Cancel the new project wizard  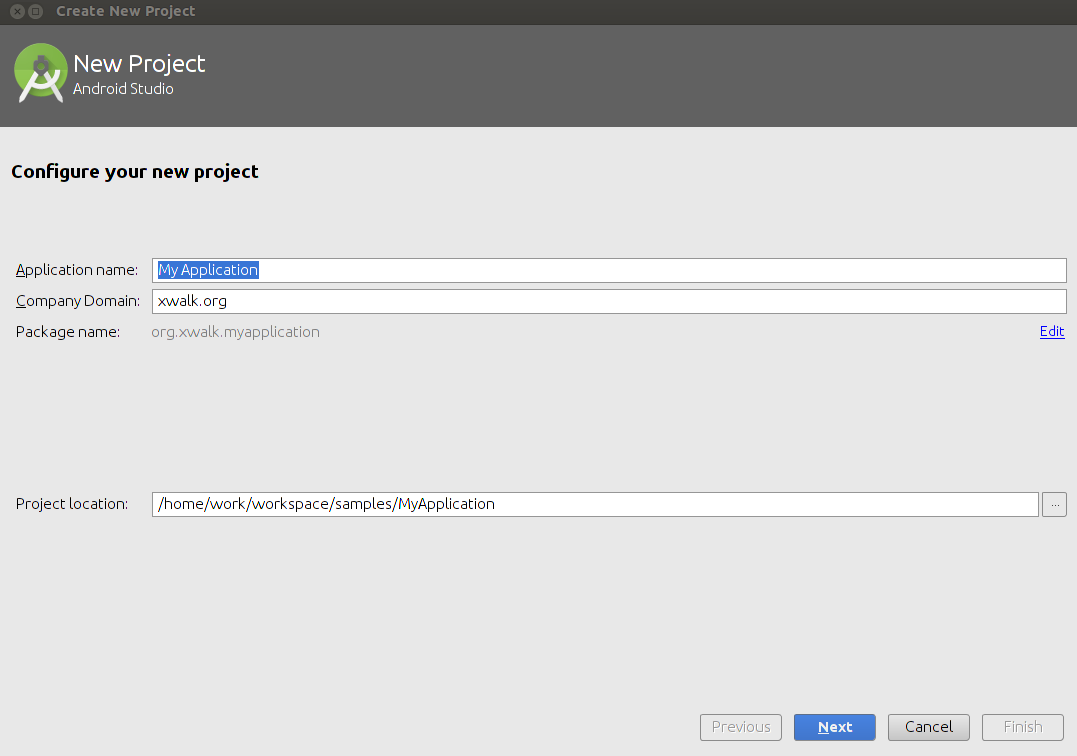point(929,727)
